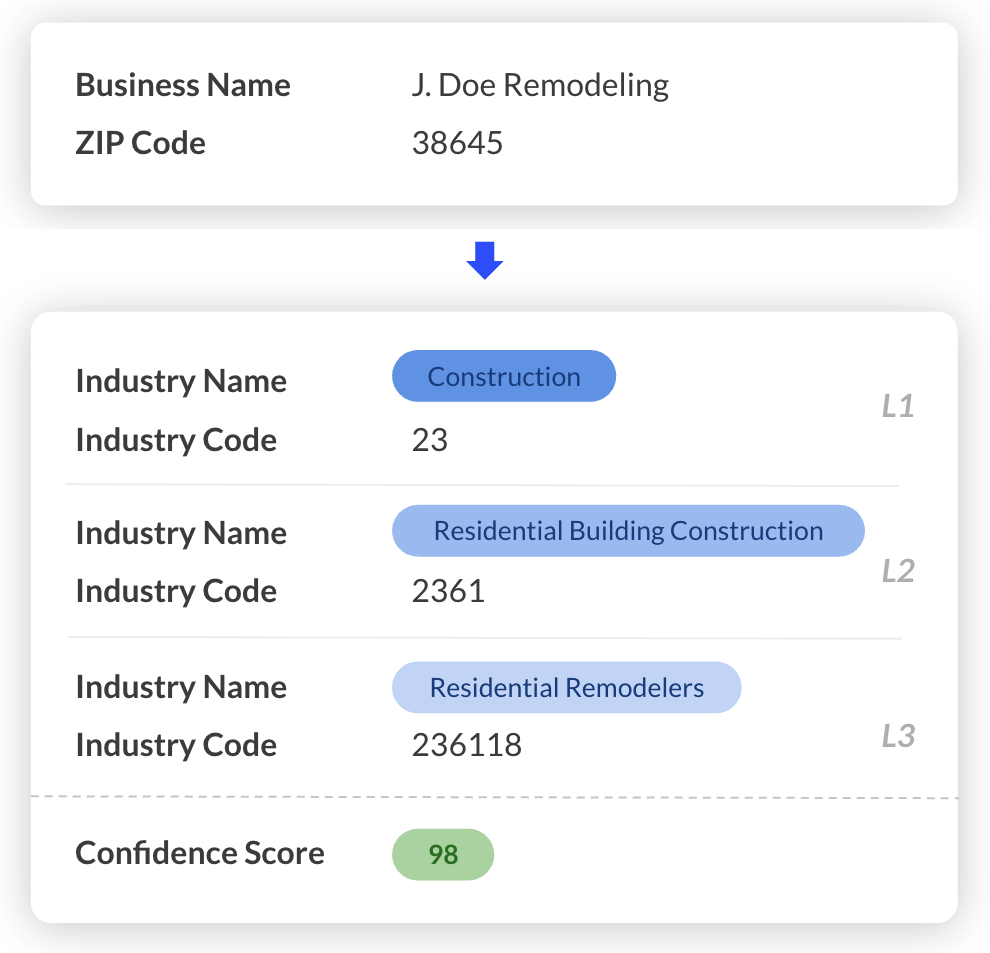The image size is (990, 953).
Task: Click the Industry Name label in L1 row
Action: 181,382
